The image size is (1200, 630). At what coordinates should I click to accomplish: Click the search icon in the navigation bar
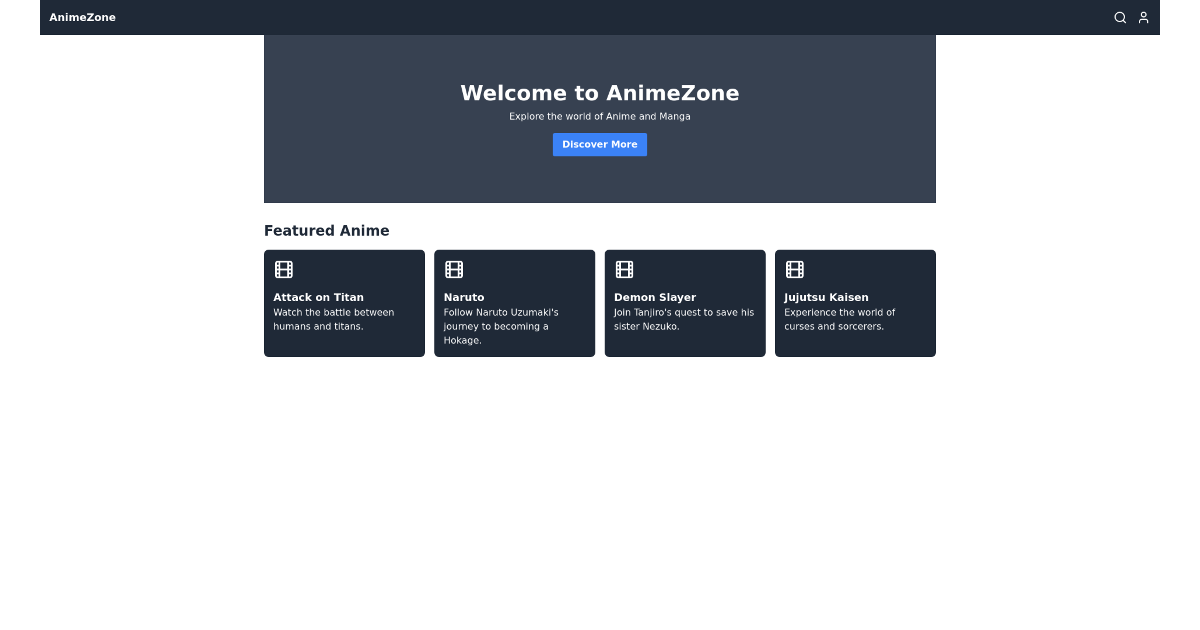(x=1120, y=17)
